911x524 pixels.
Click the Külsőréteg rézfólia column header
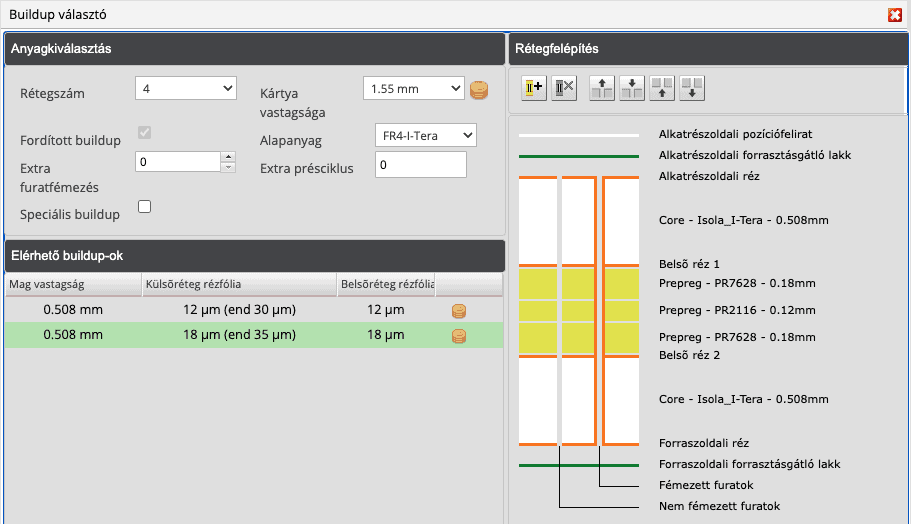(238, 286)
